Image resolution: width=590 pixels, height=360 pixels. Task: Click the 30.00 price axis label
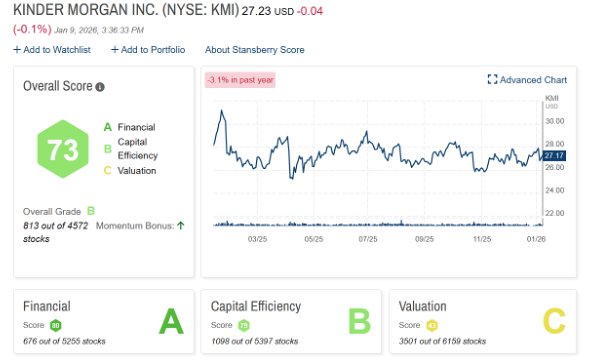click(555, 121)
